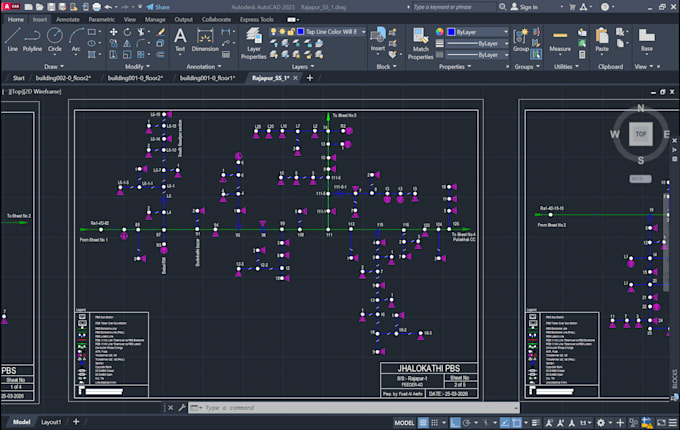This screenshot has width=680, height=430.
Task: Click the Quick Calculator icon in Utilities
Action: pyautogui.click(x=582, y=55)
